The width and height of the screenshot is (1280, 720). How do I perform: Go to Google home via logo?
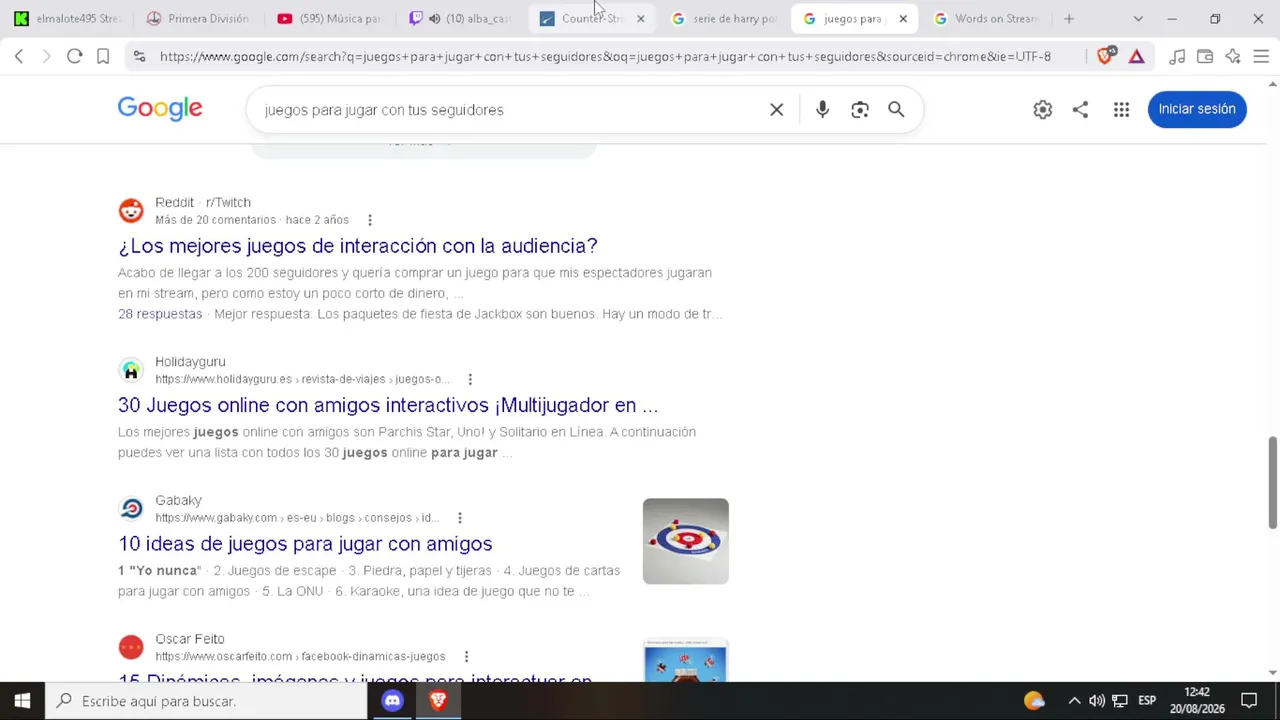point(160,109)
